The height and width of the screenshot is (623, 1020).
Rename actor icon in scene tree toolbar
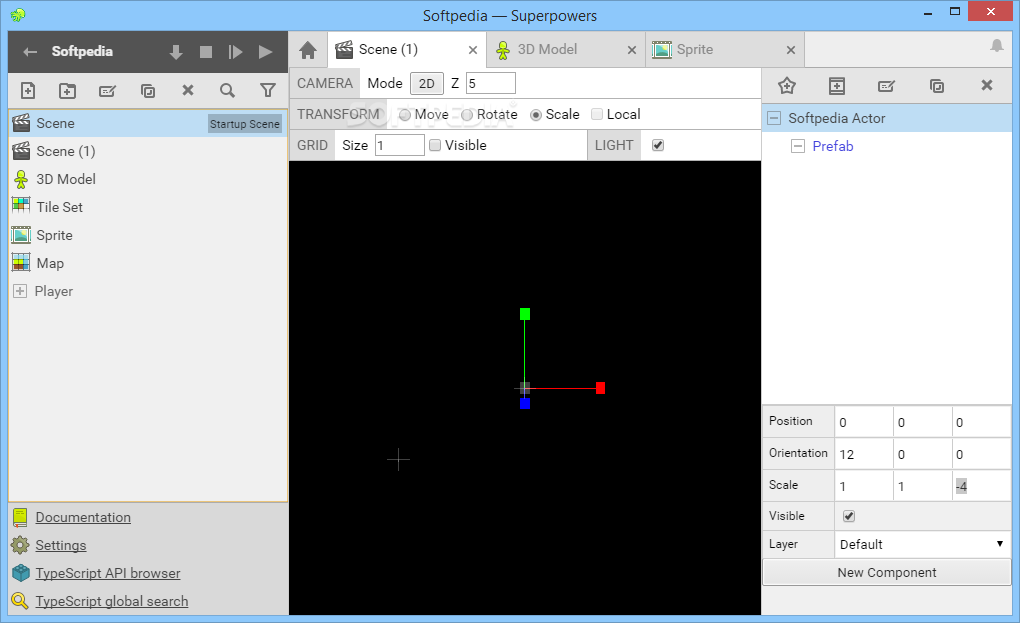click(886, 86)
